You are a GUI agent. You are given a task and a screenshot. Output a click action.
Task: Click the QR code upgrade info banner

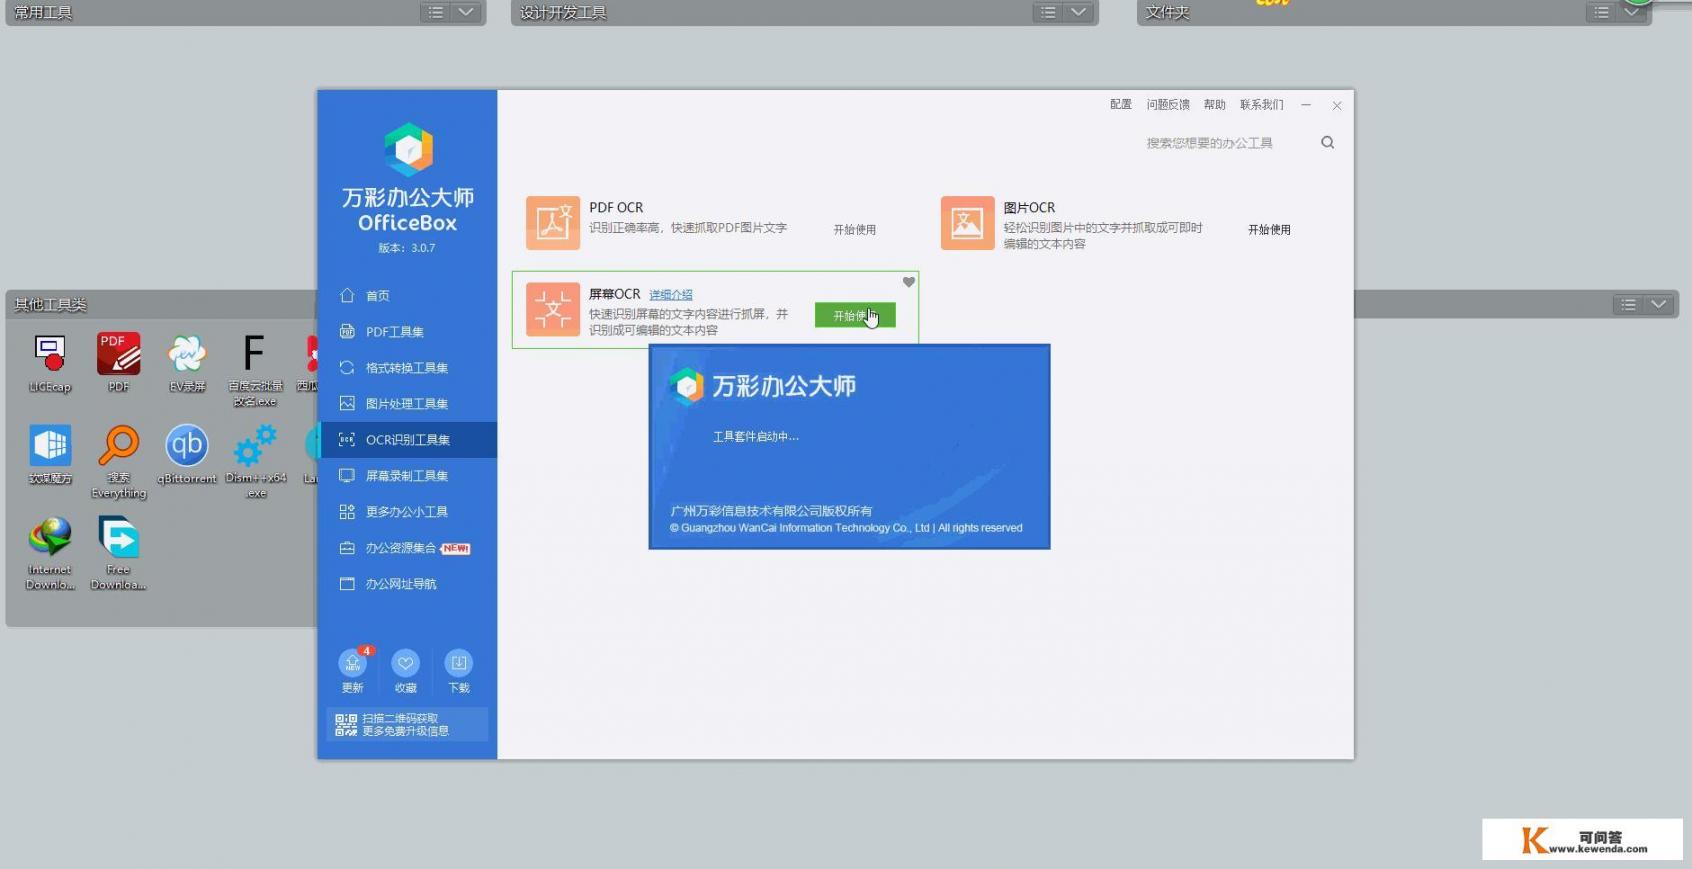tap(407, 725)
